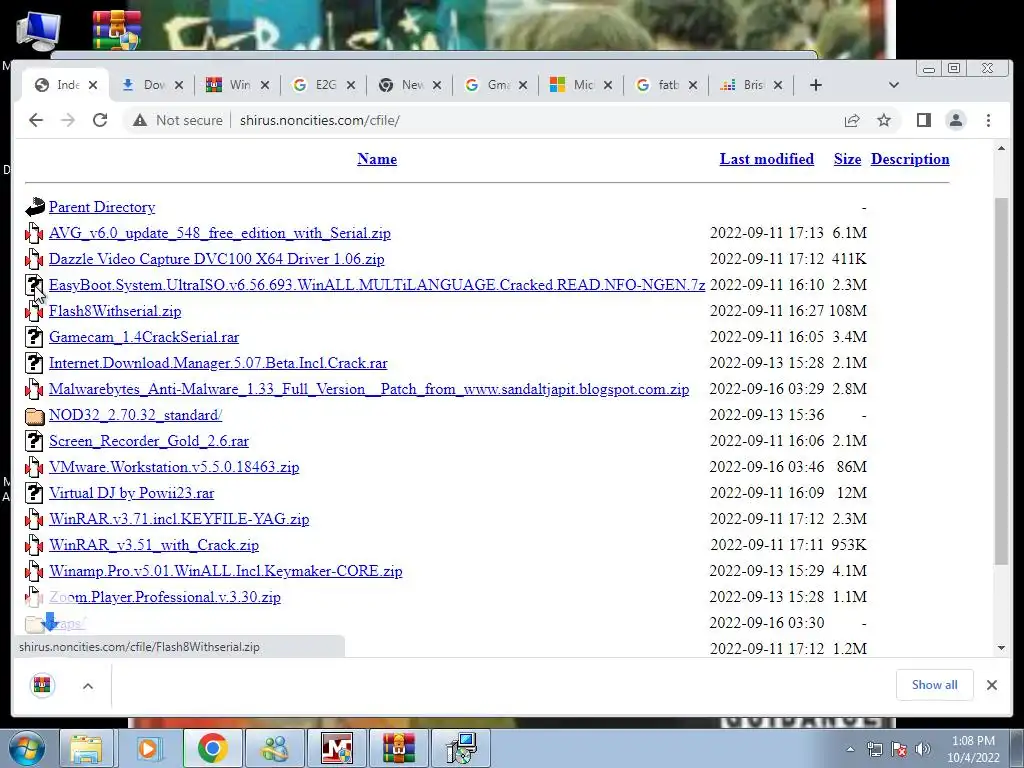Switch to the New tab

[x=409, y=85]
